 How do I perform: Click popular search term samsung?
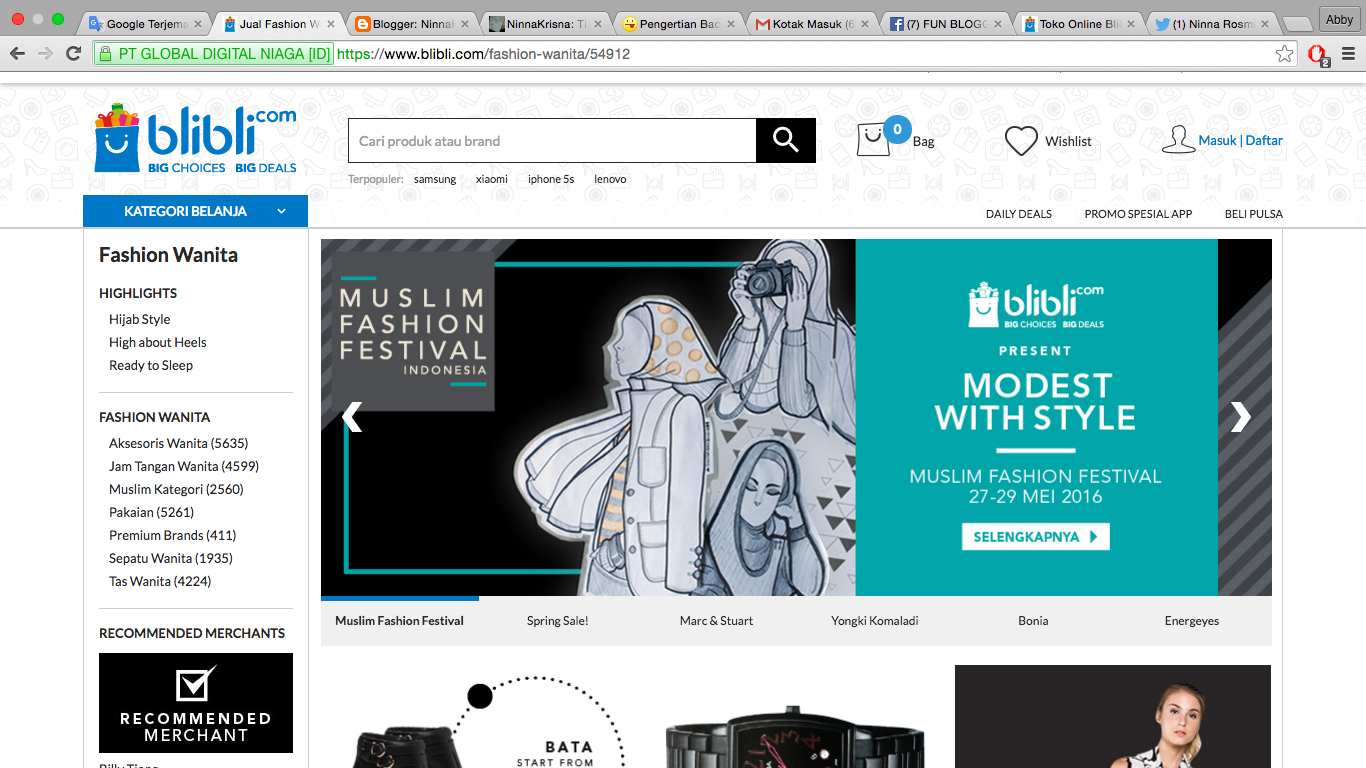pos(435,180)
